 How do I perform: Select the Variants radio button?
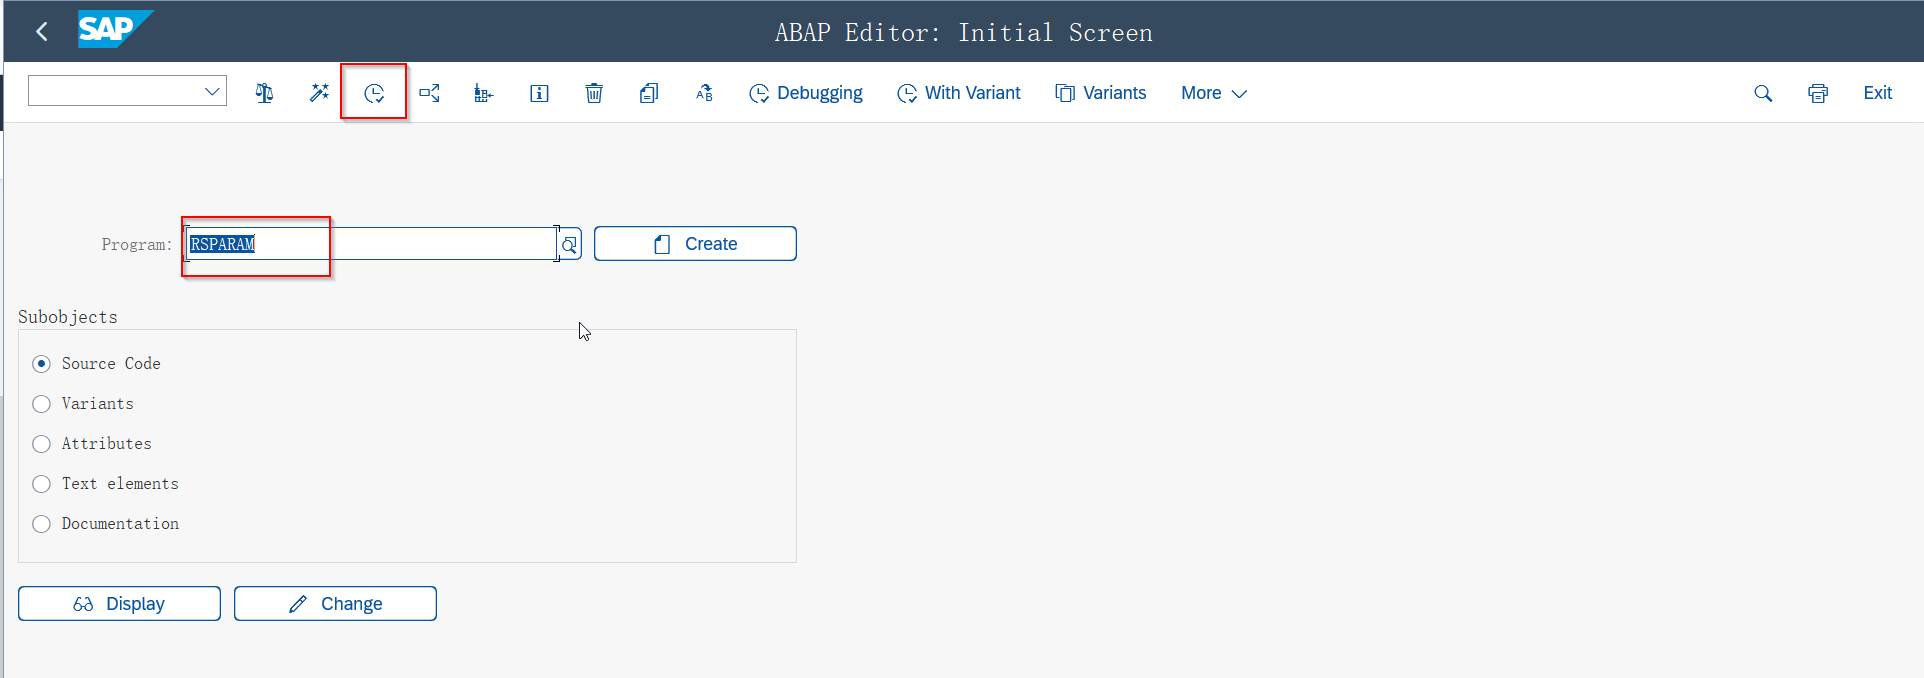click(x=41, y=404)
